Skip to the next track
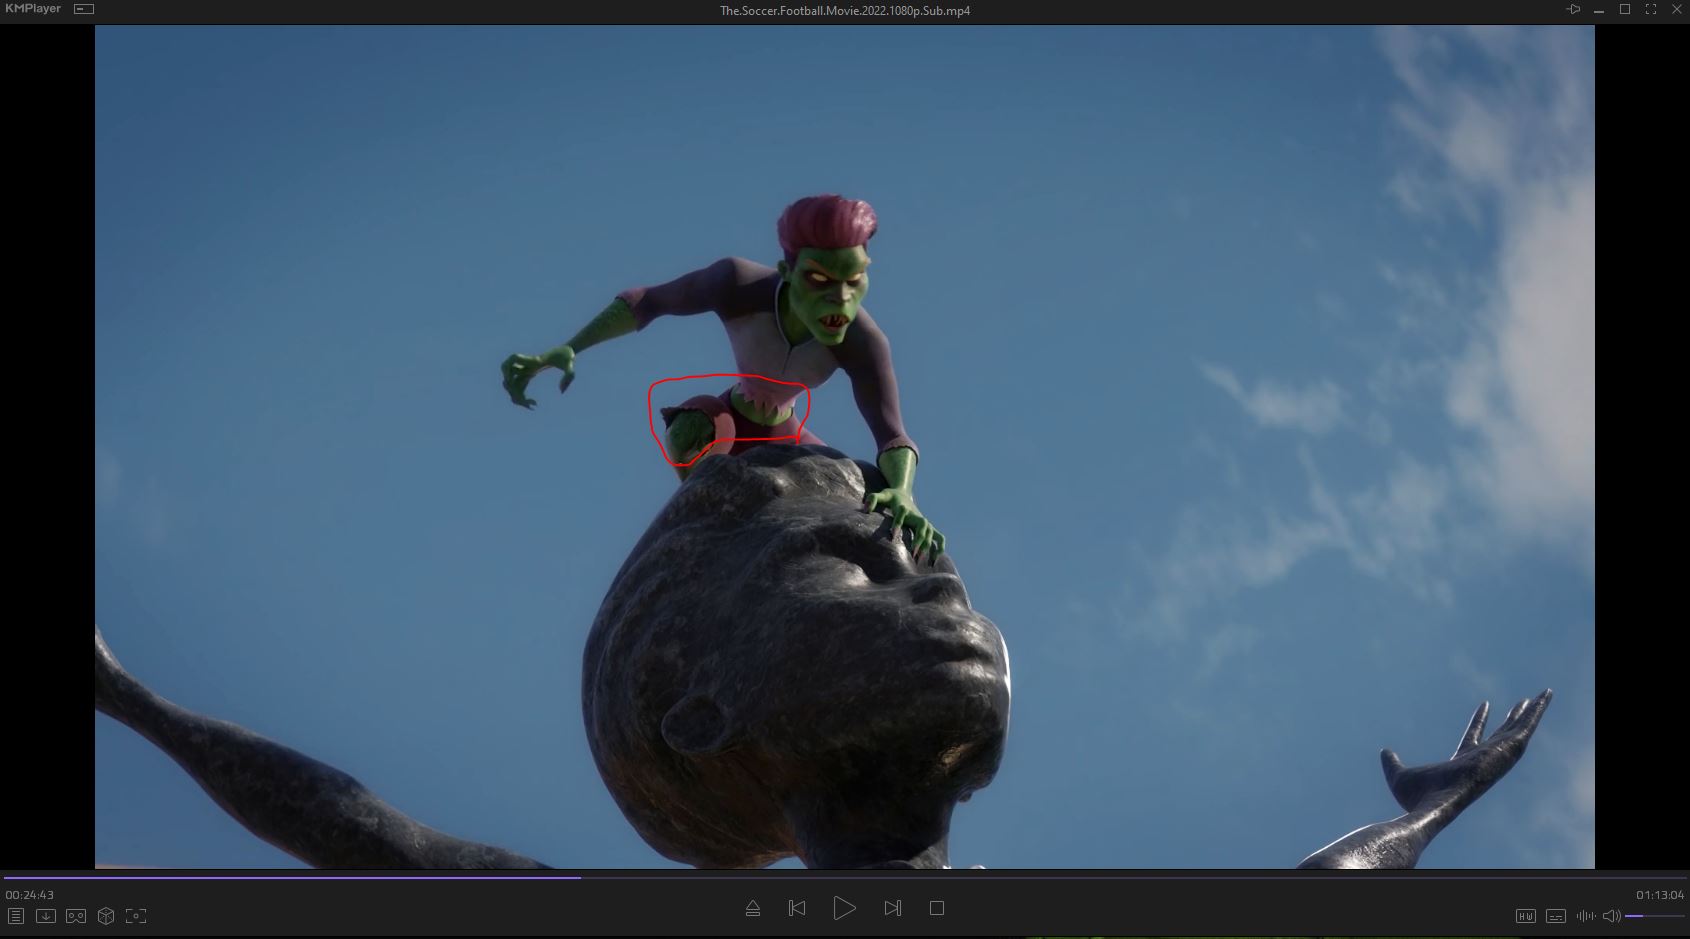 [x=893, y=908]
